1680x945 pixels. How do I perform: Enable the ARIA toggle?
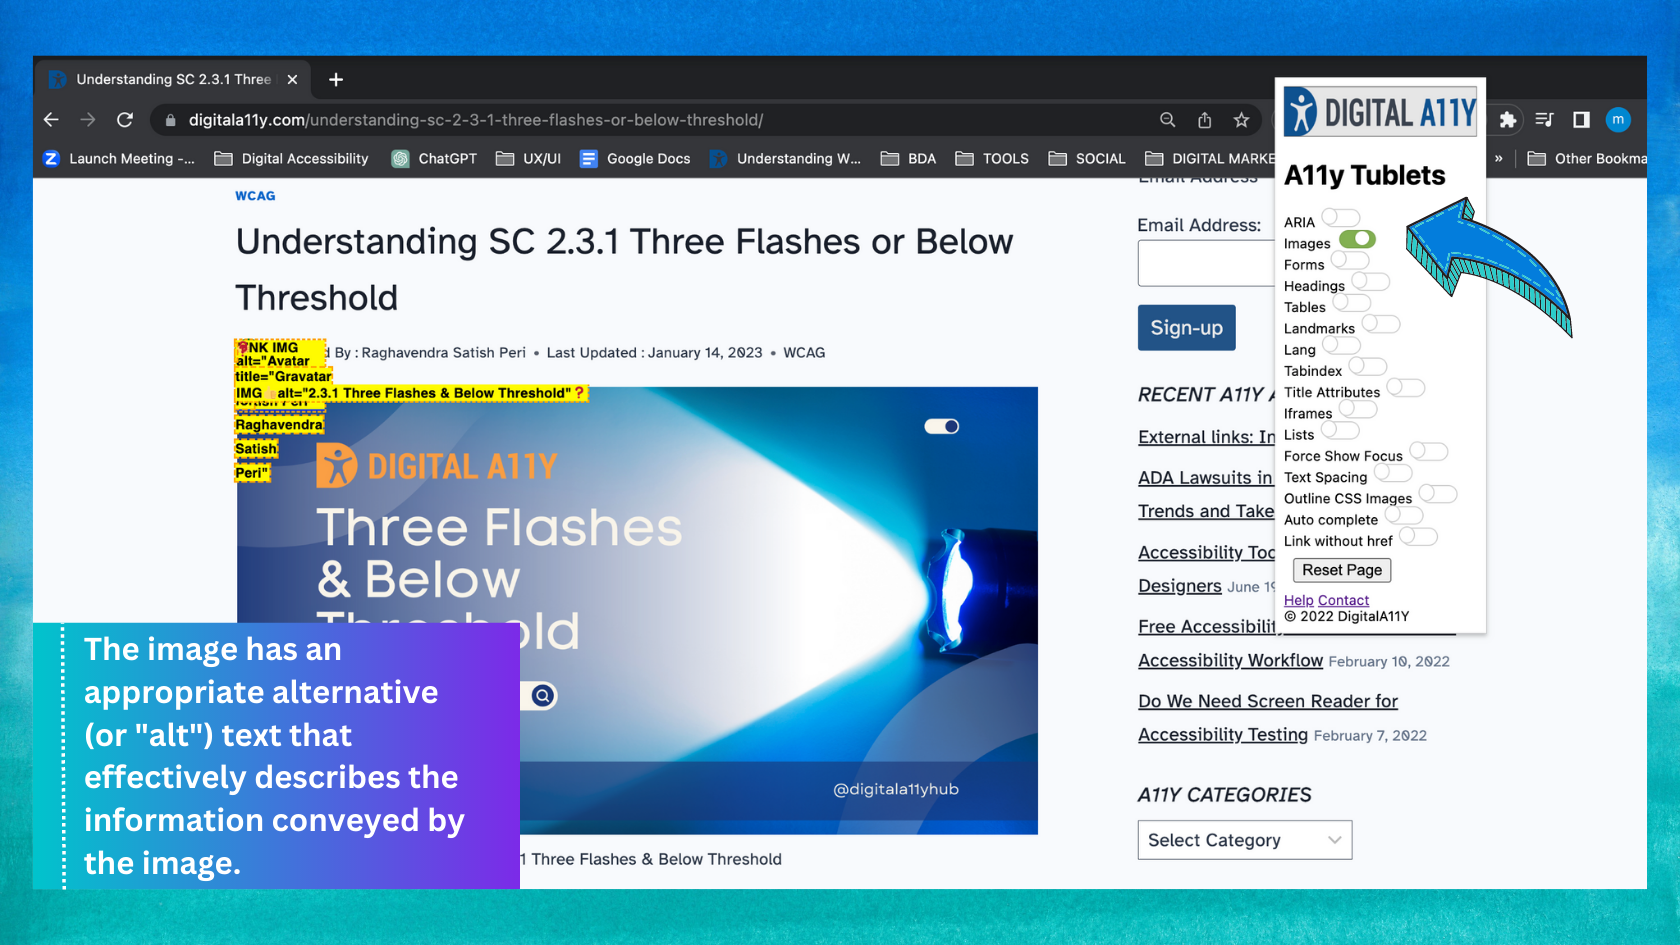click(x=1340, y=218)
